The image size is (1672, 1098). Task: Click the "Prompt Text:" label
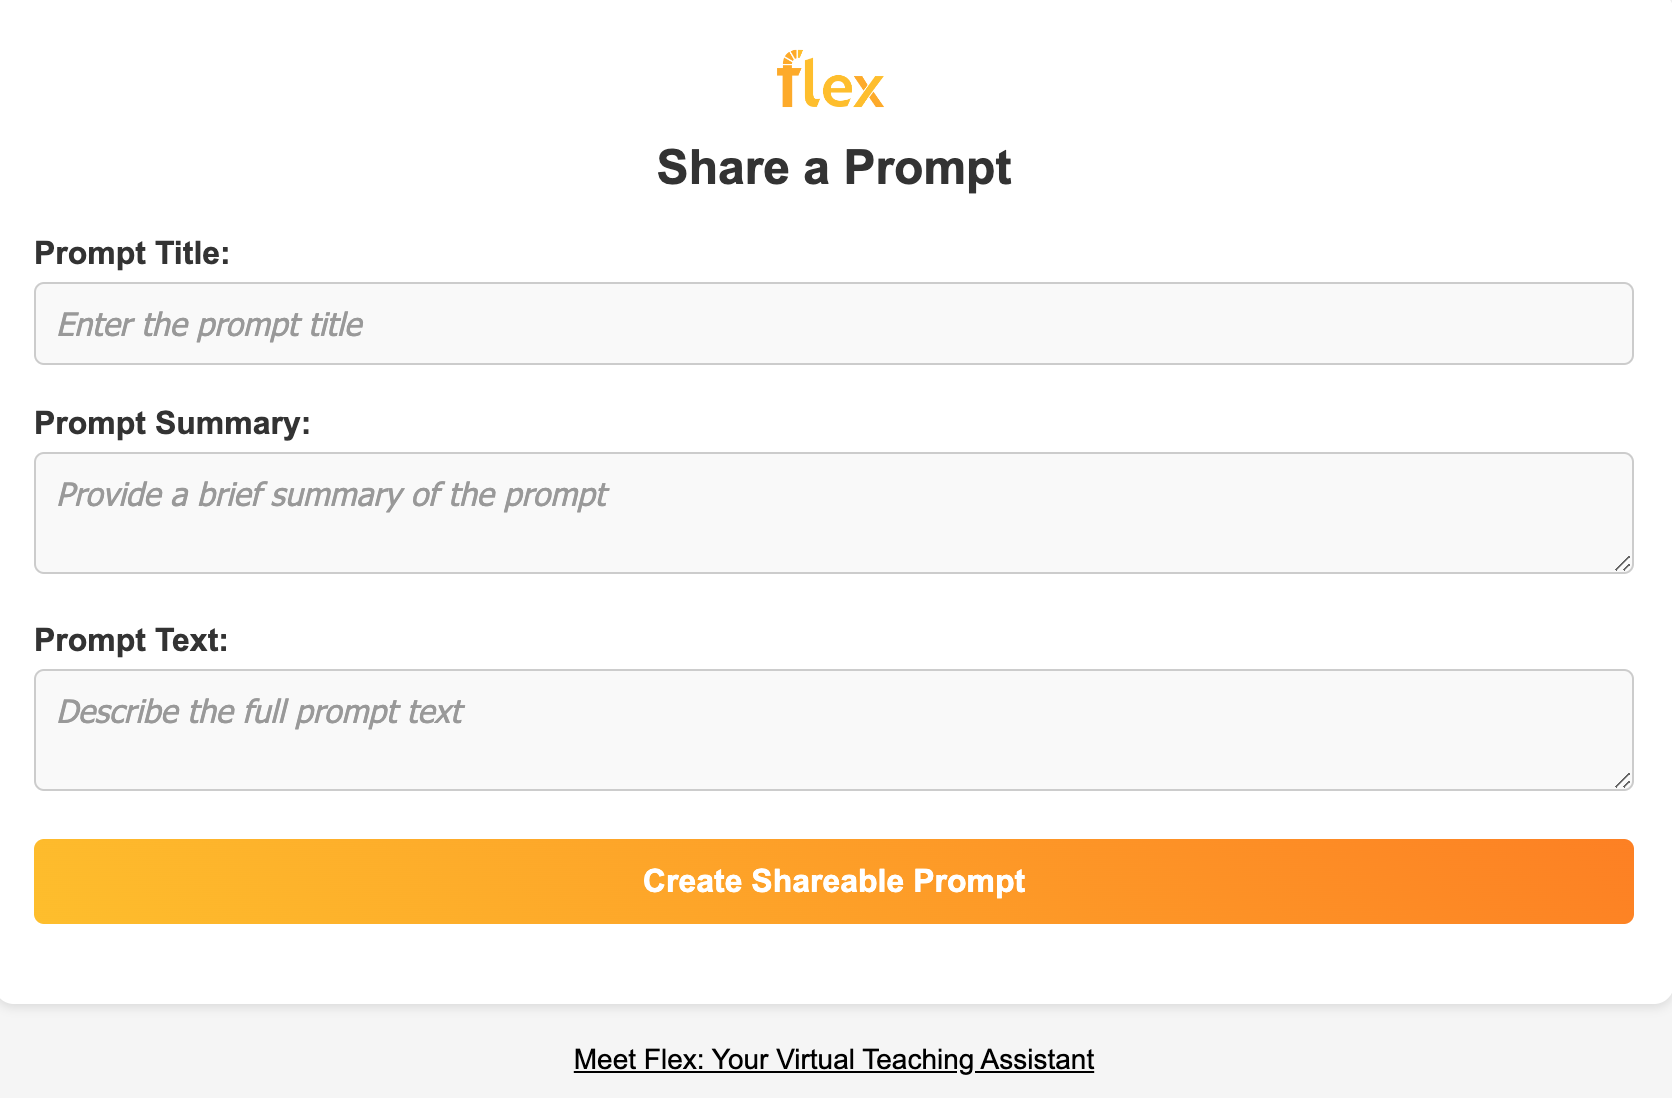click(131, 640)
